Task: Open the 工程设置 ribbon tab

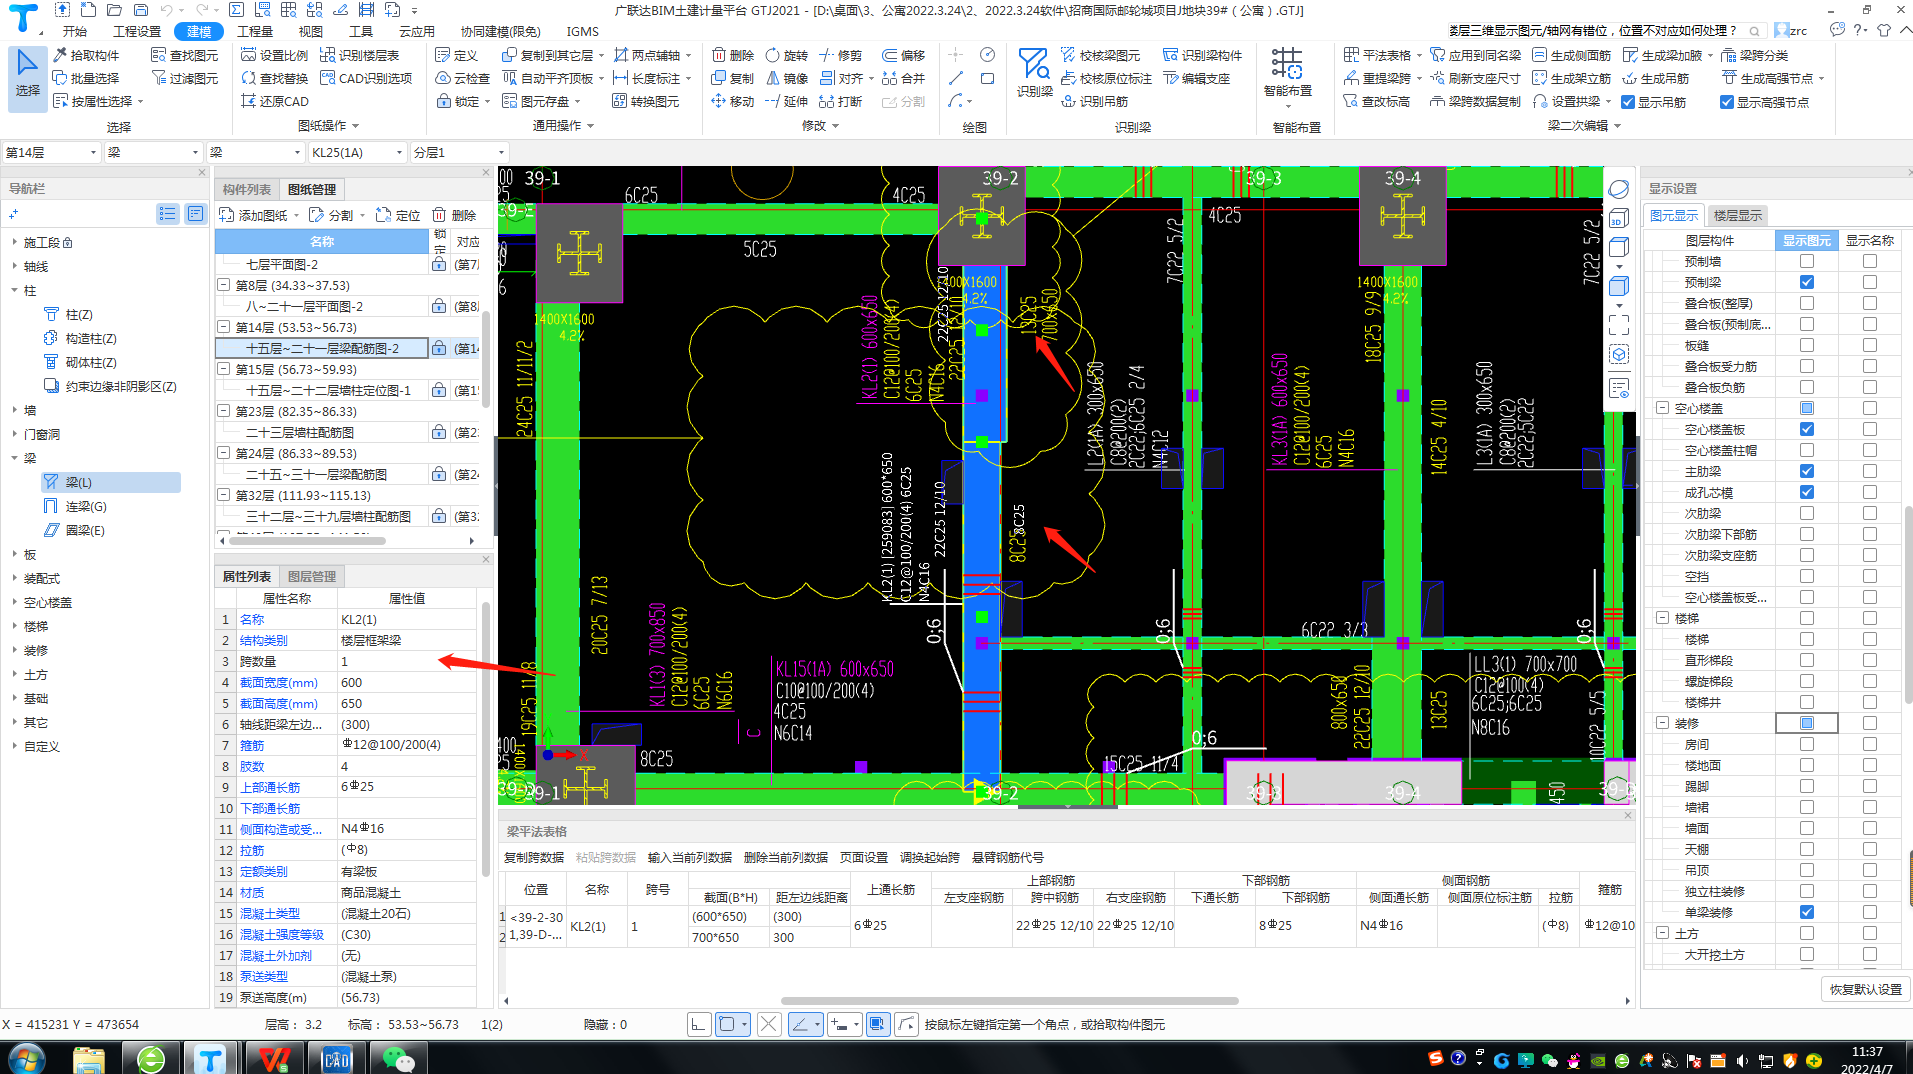Action: 137,31
